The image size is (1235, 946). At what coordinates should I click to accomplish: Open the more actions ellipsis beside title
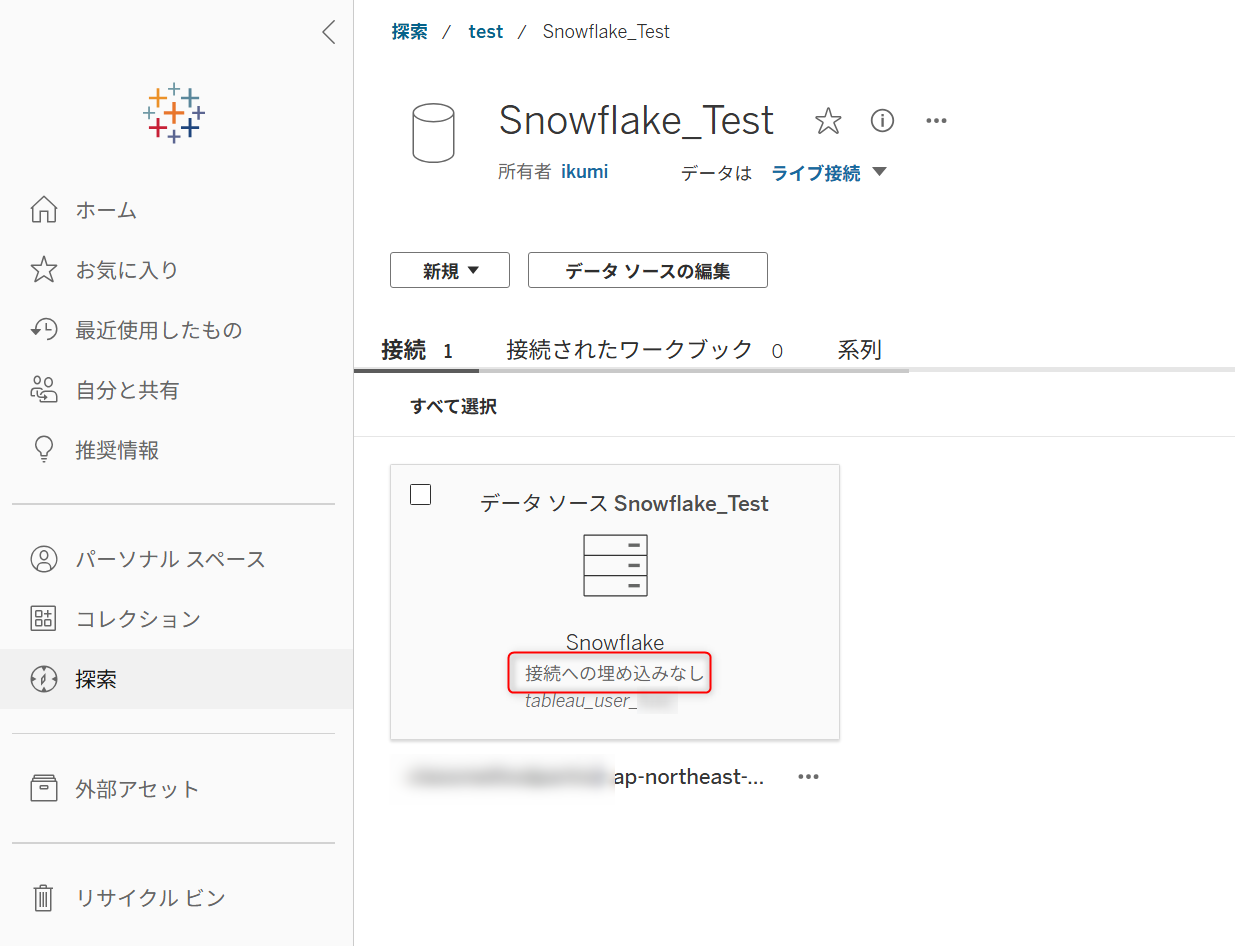click(936, 121)
